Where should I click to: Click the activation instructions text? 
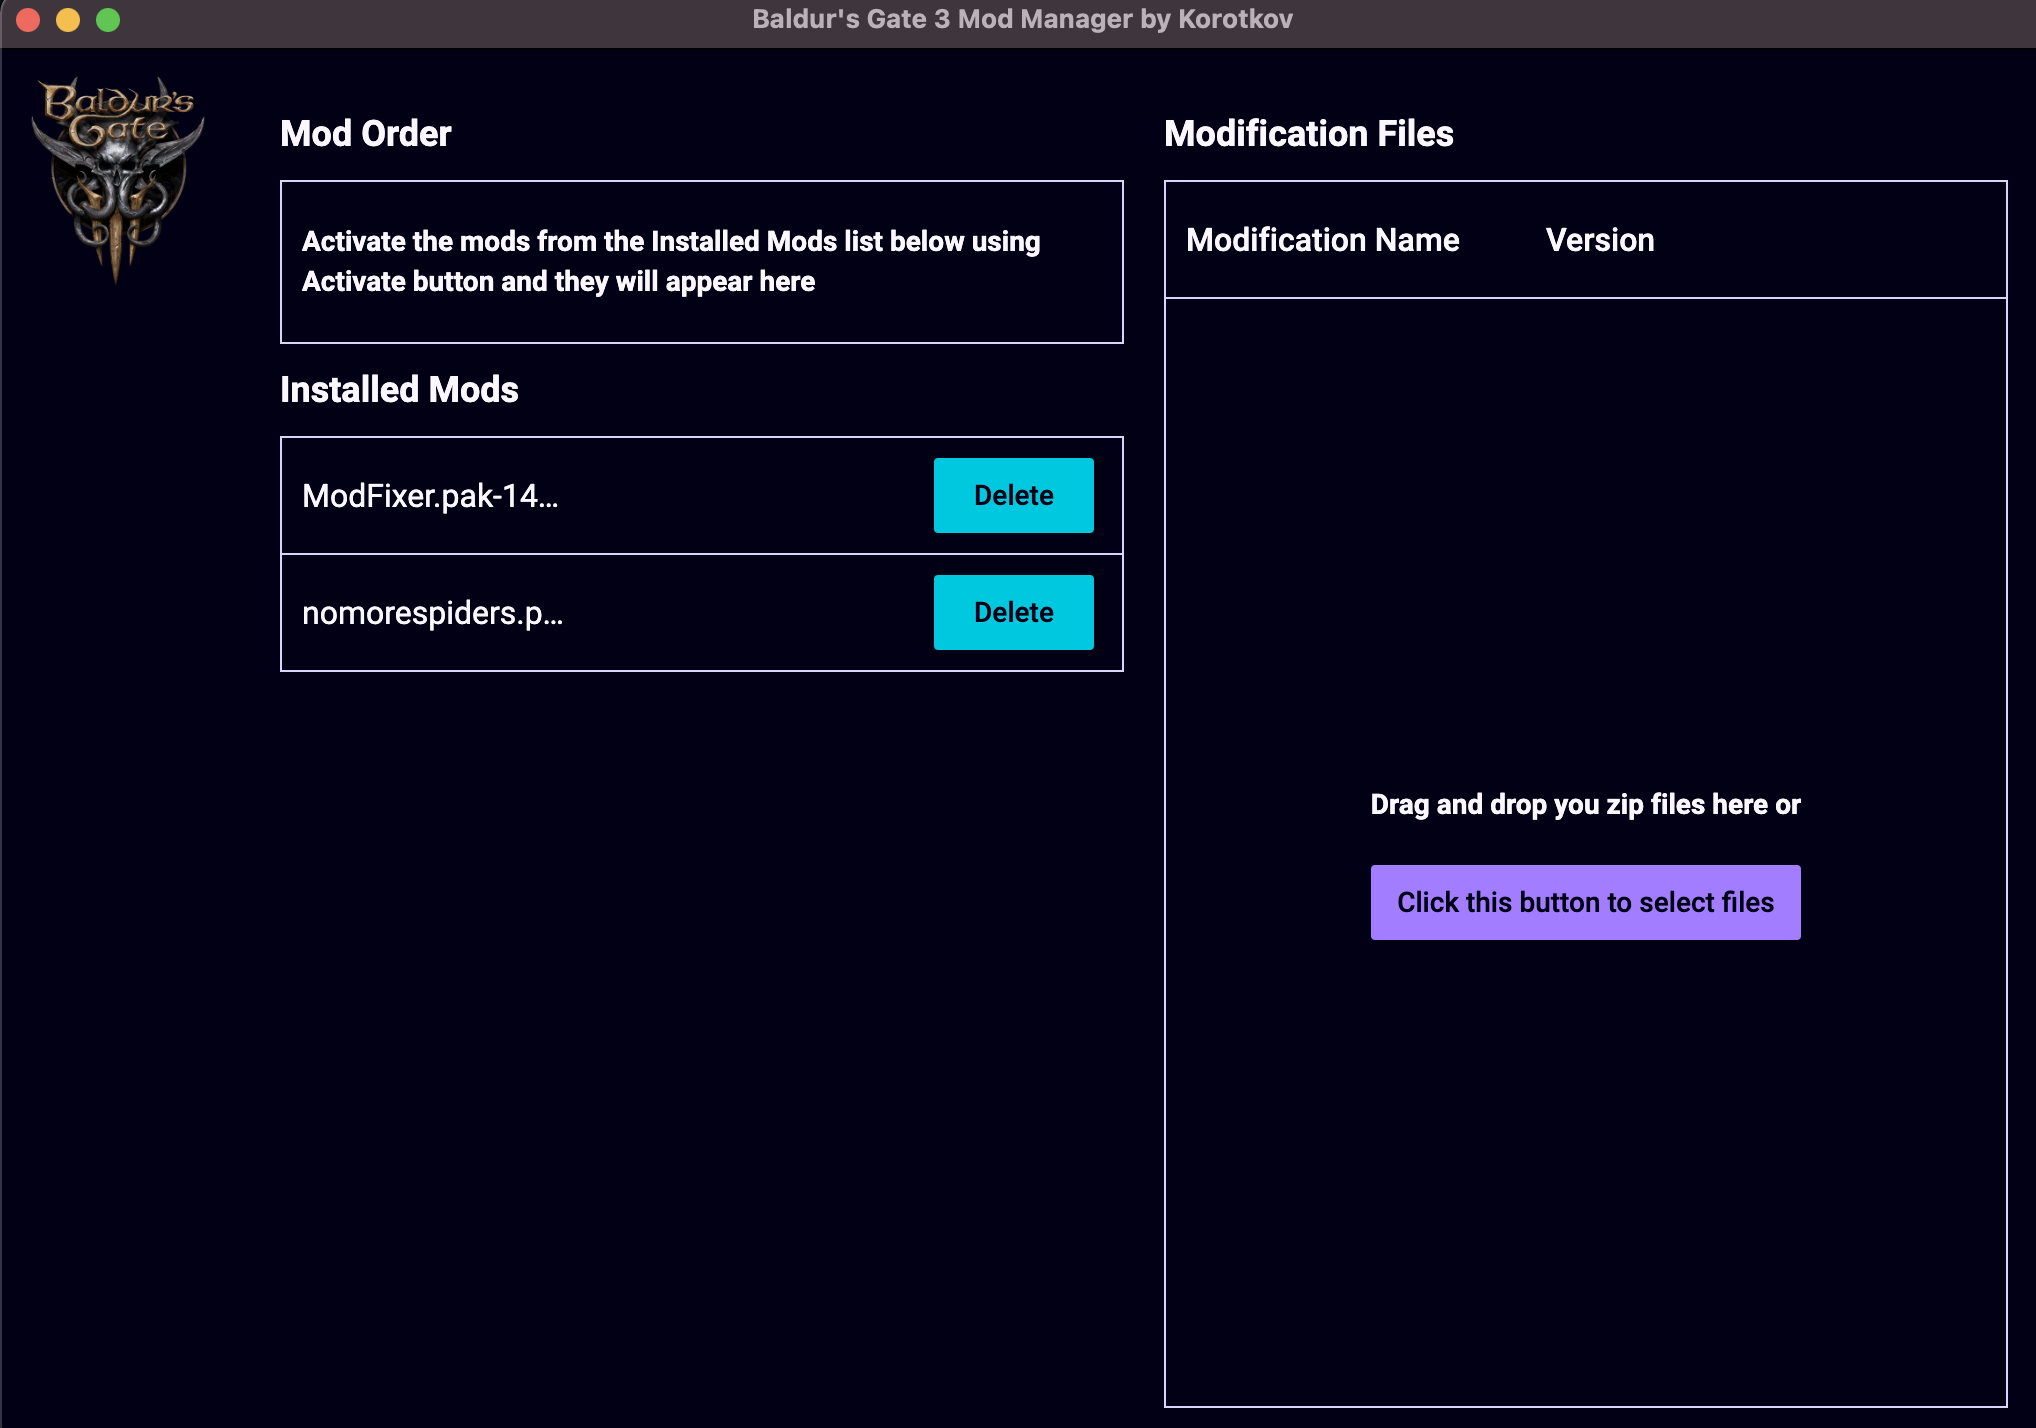click(x=670, y=261)
